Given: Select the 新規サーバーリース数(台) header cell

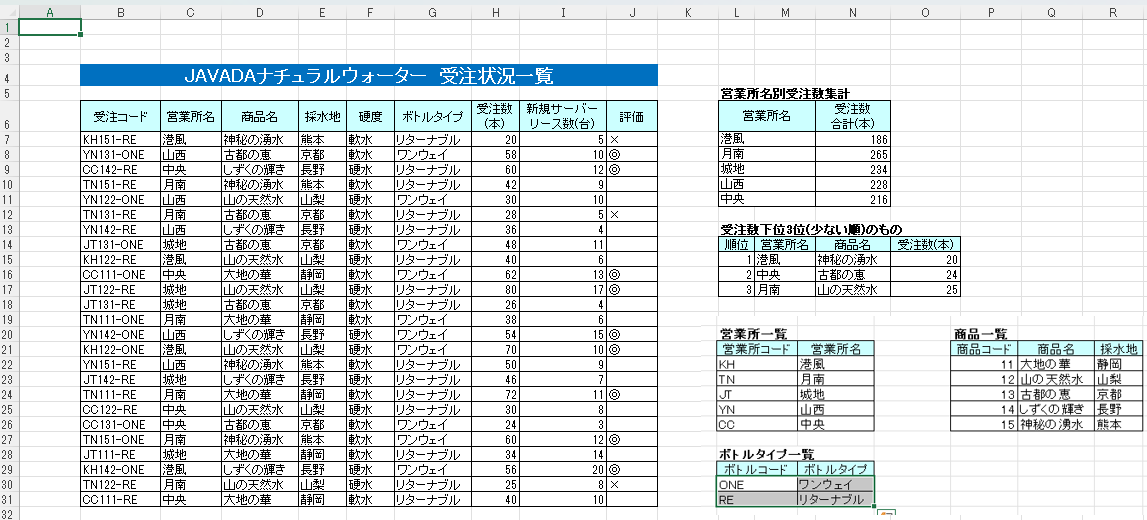Looking at the screenshot, I should pyautogui.click(x=563, y=116).
